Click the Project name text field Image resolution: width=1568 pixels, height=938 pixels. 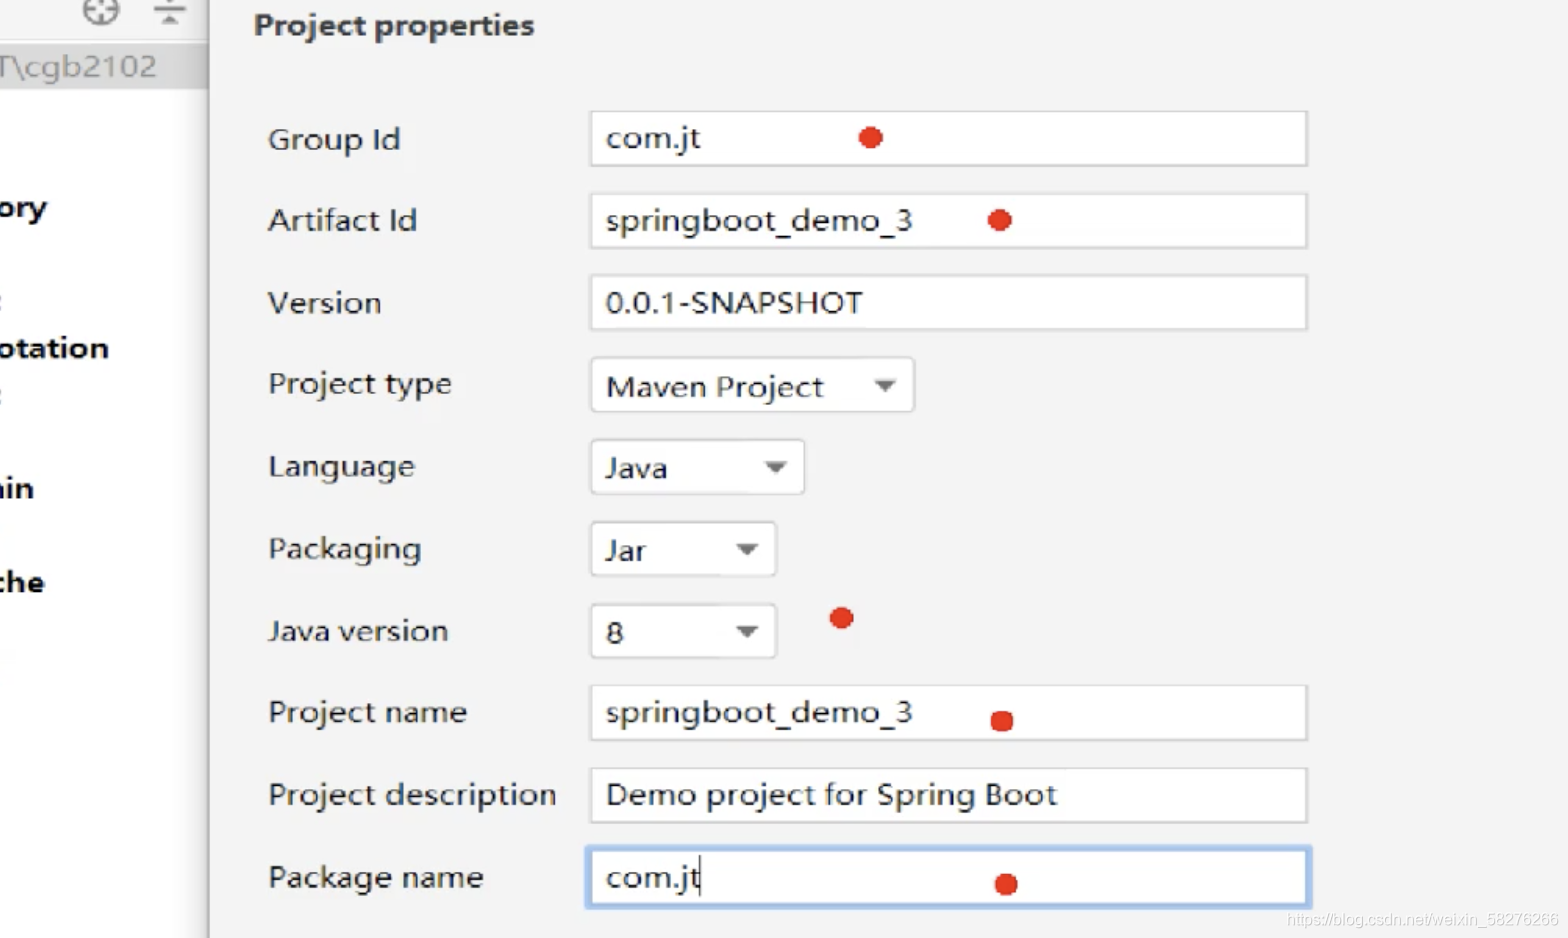coord(947,713)
